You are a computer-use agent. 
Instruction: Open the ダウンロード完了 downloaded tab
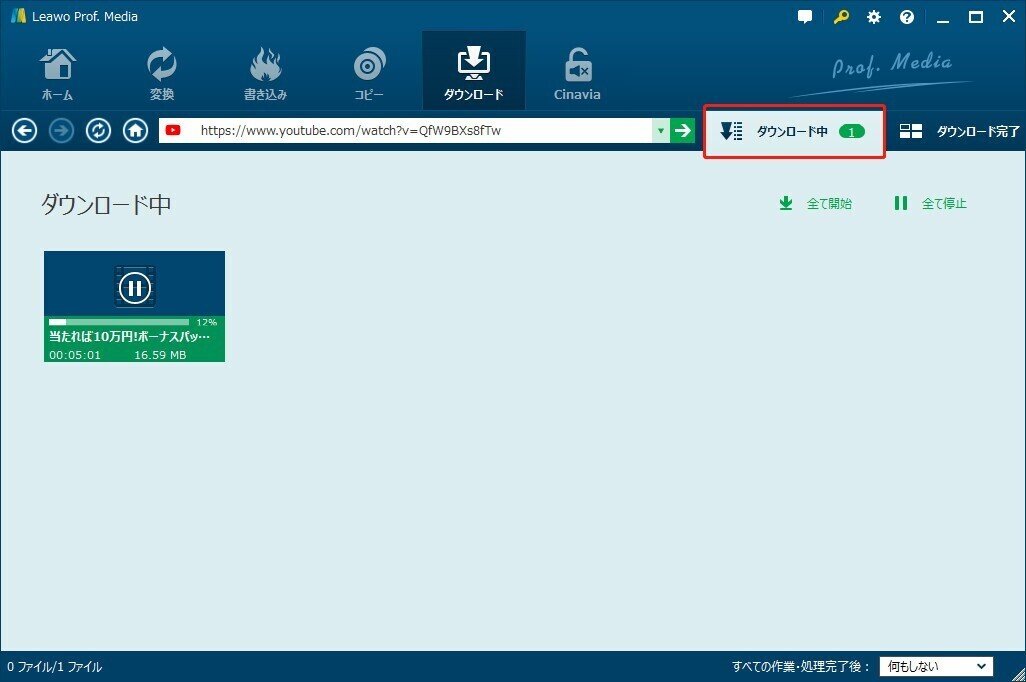coord(959,132)
